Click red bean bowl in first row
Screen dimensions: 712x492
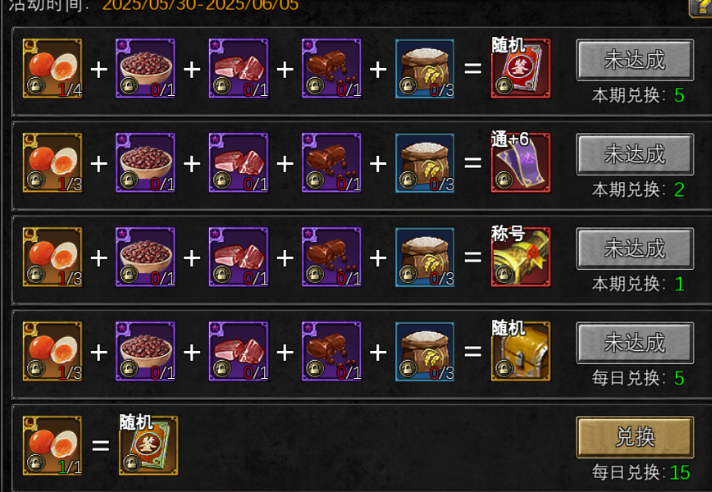[x=146, y=69]
